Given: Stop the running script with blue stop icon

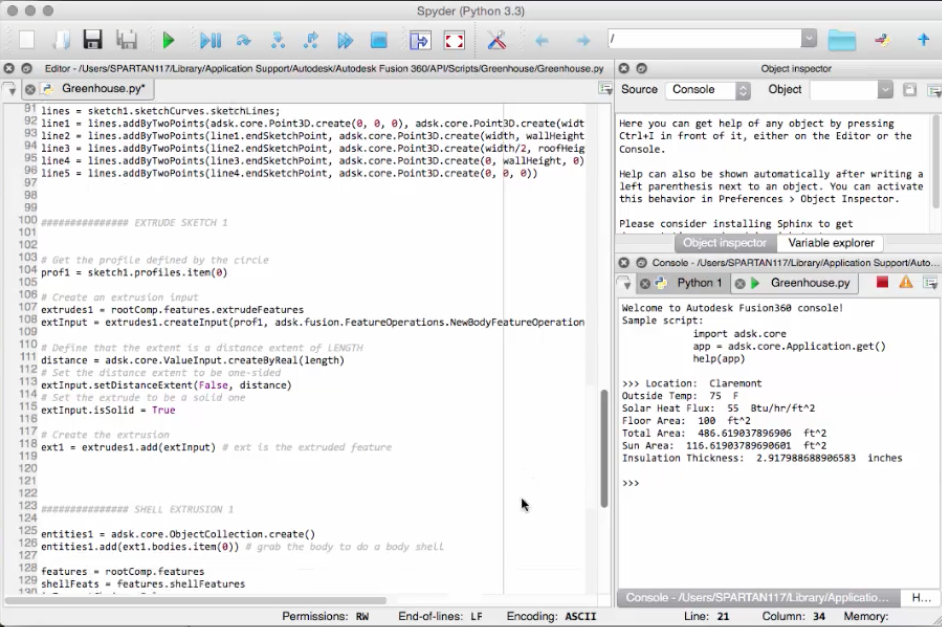Looking at the screenshot, I should coord(380,40).
